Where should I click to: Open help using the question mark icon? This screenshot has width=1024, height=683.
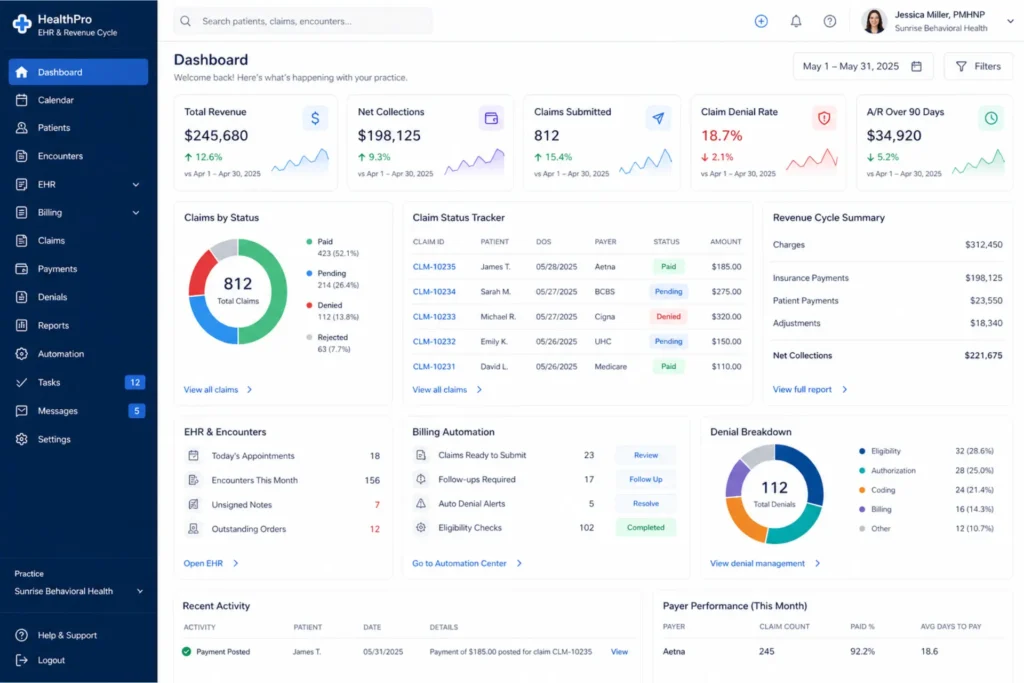(827, 20)
